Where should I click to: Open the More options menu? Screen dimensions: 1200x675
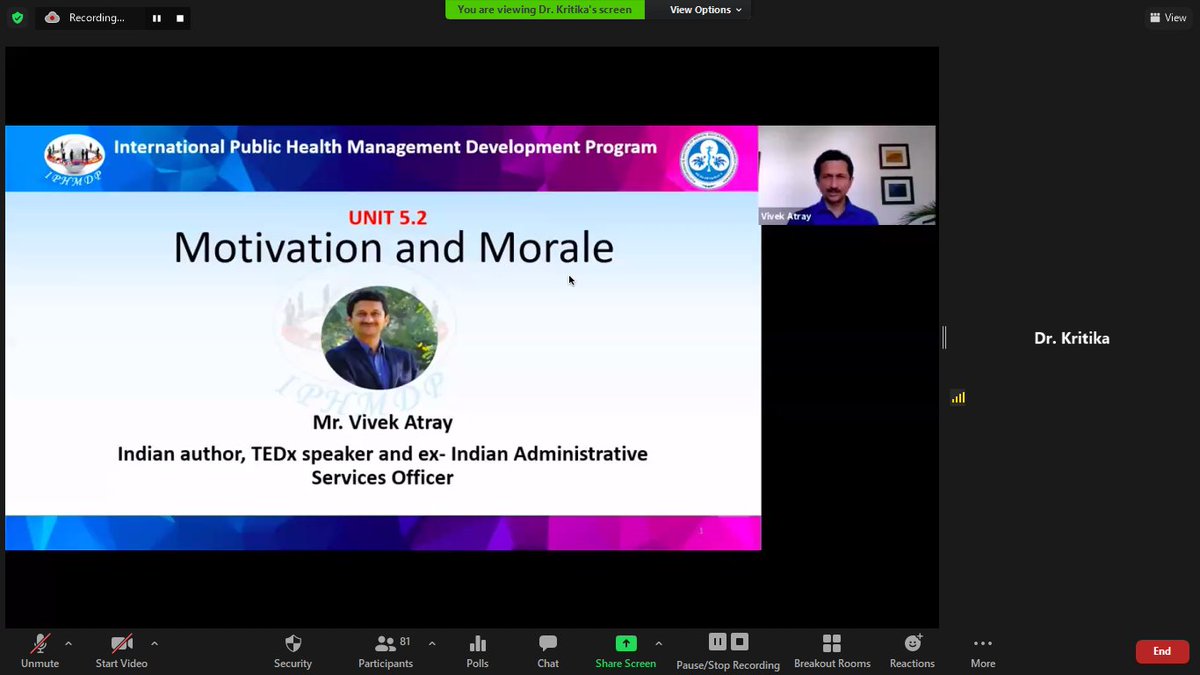coord(983,651)
